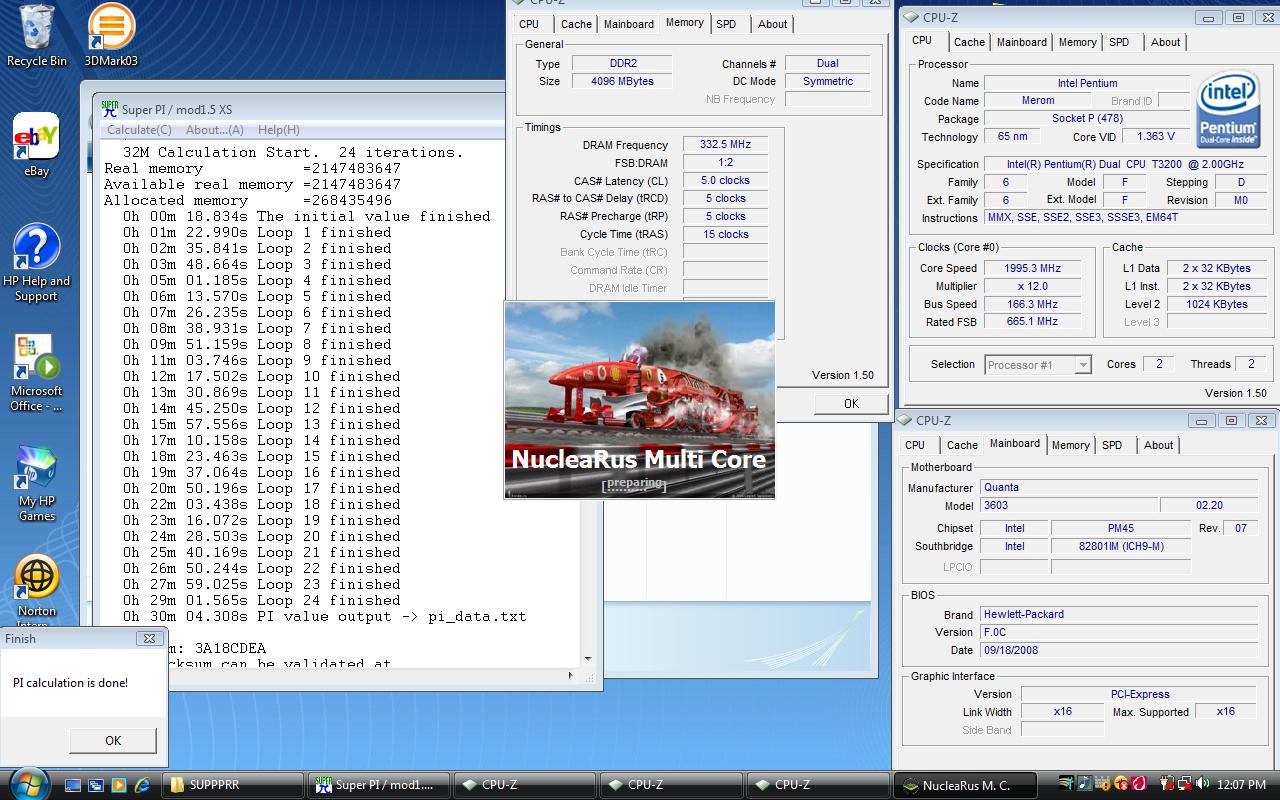Launch the 3DMark03 desktop shortcut
The height and width of the screenshot is (800, 1280).
tap(111, 36)
